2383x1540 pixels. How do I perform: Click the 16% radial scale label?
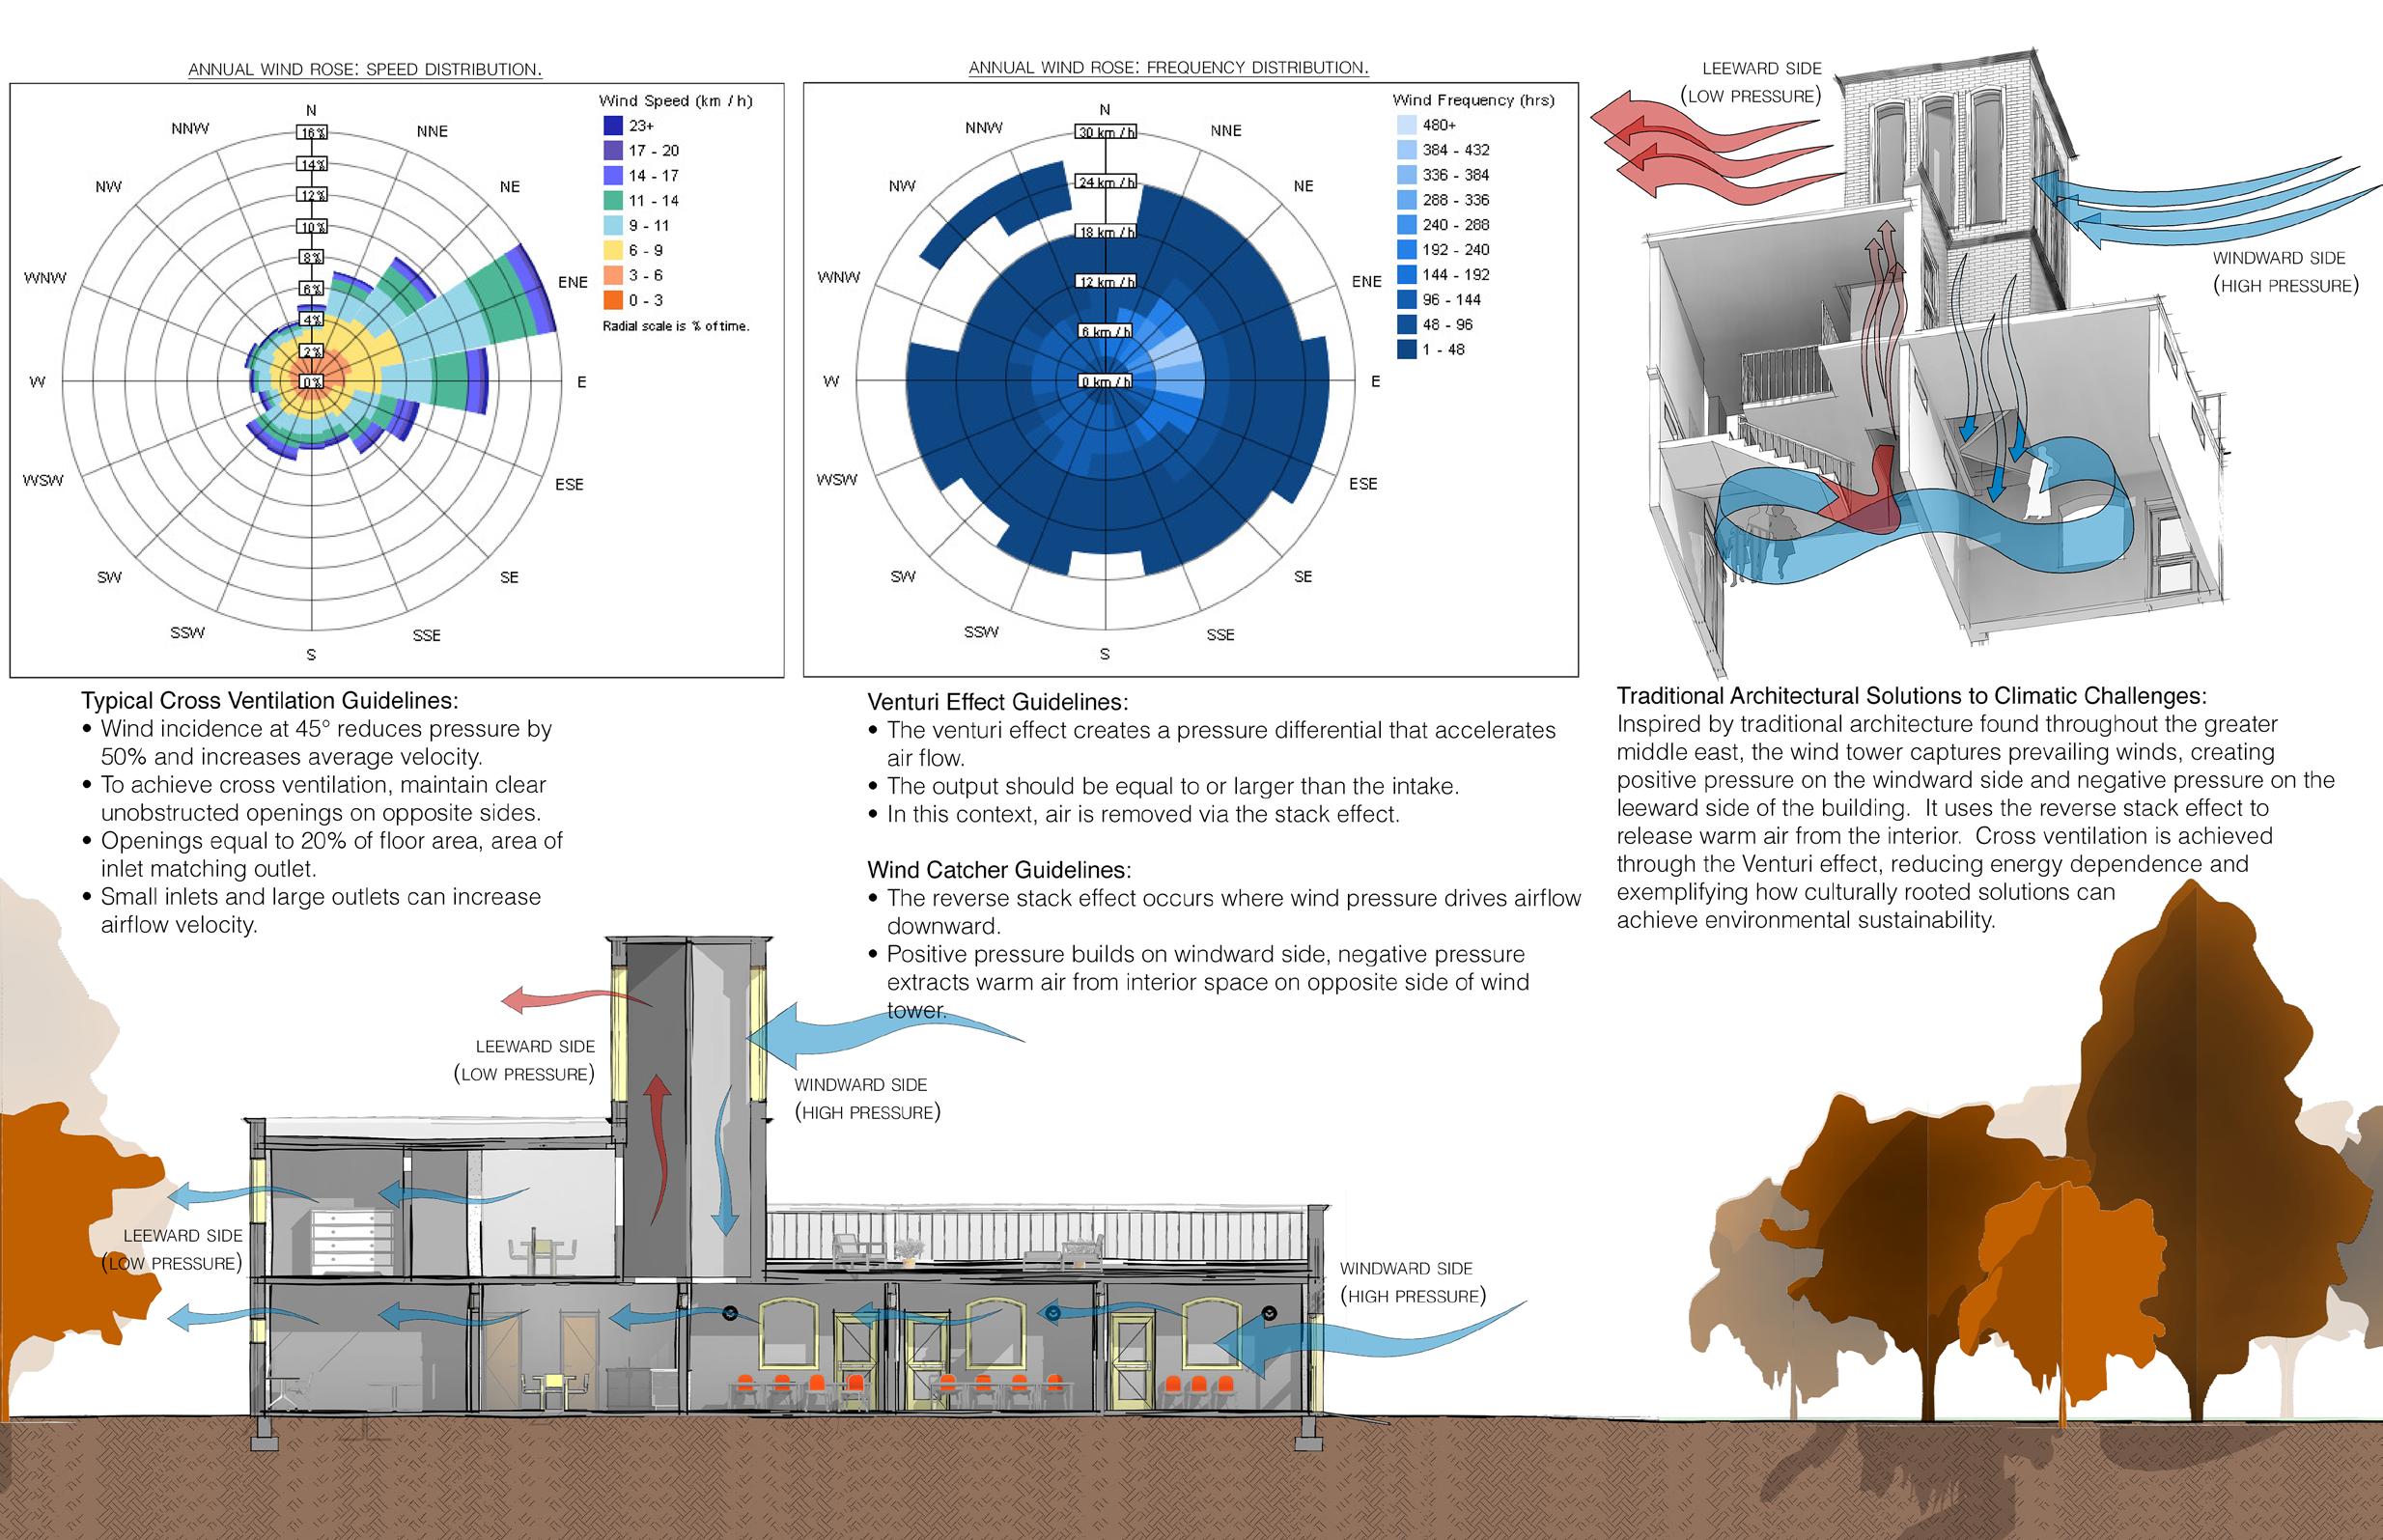tap(312, 133)
